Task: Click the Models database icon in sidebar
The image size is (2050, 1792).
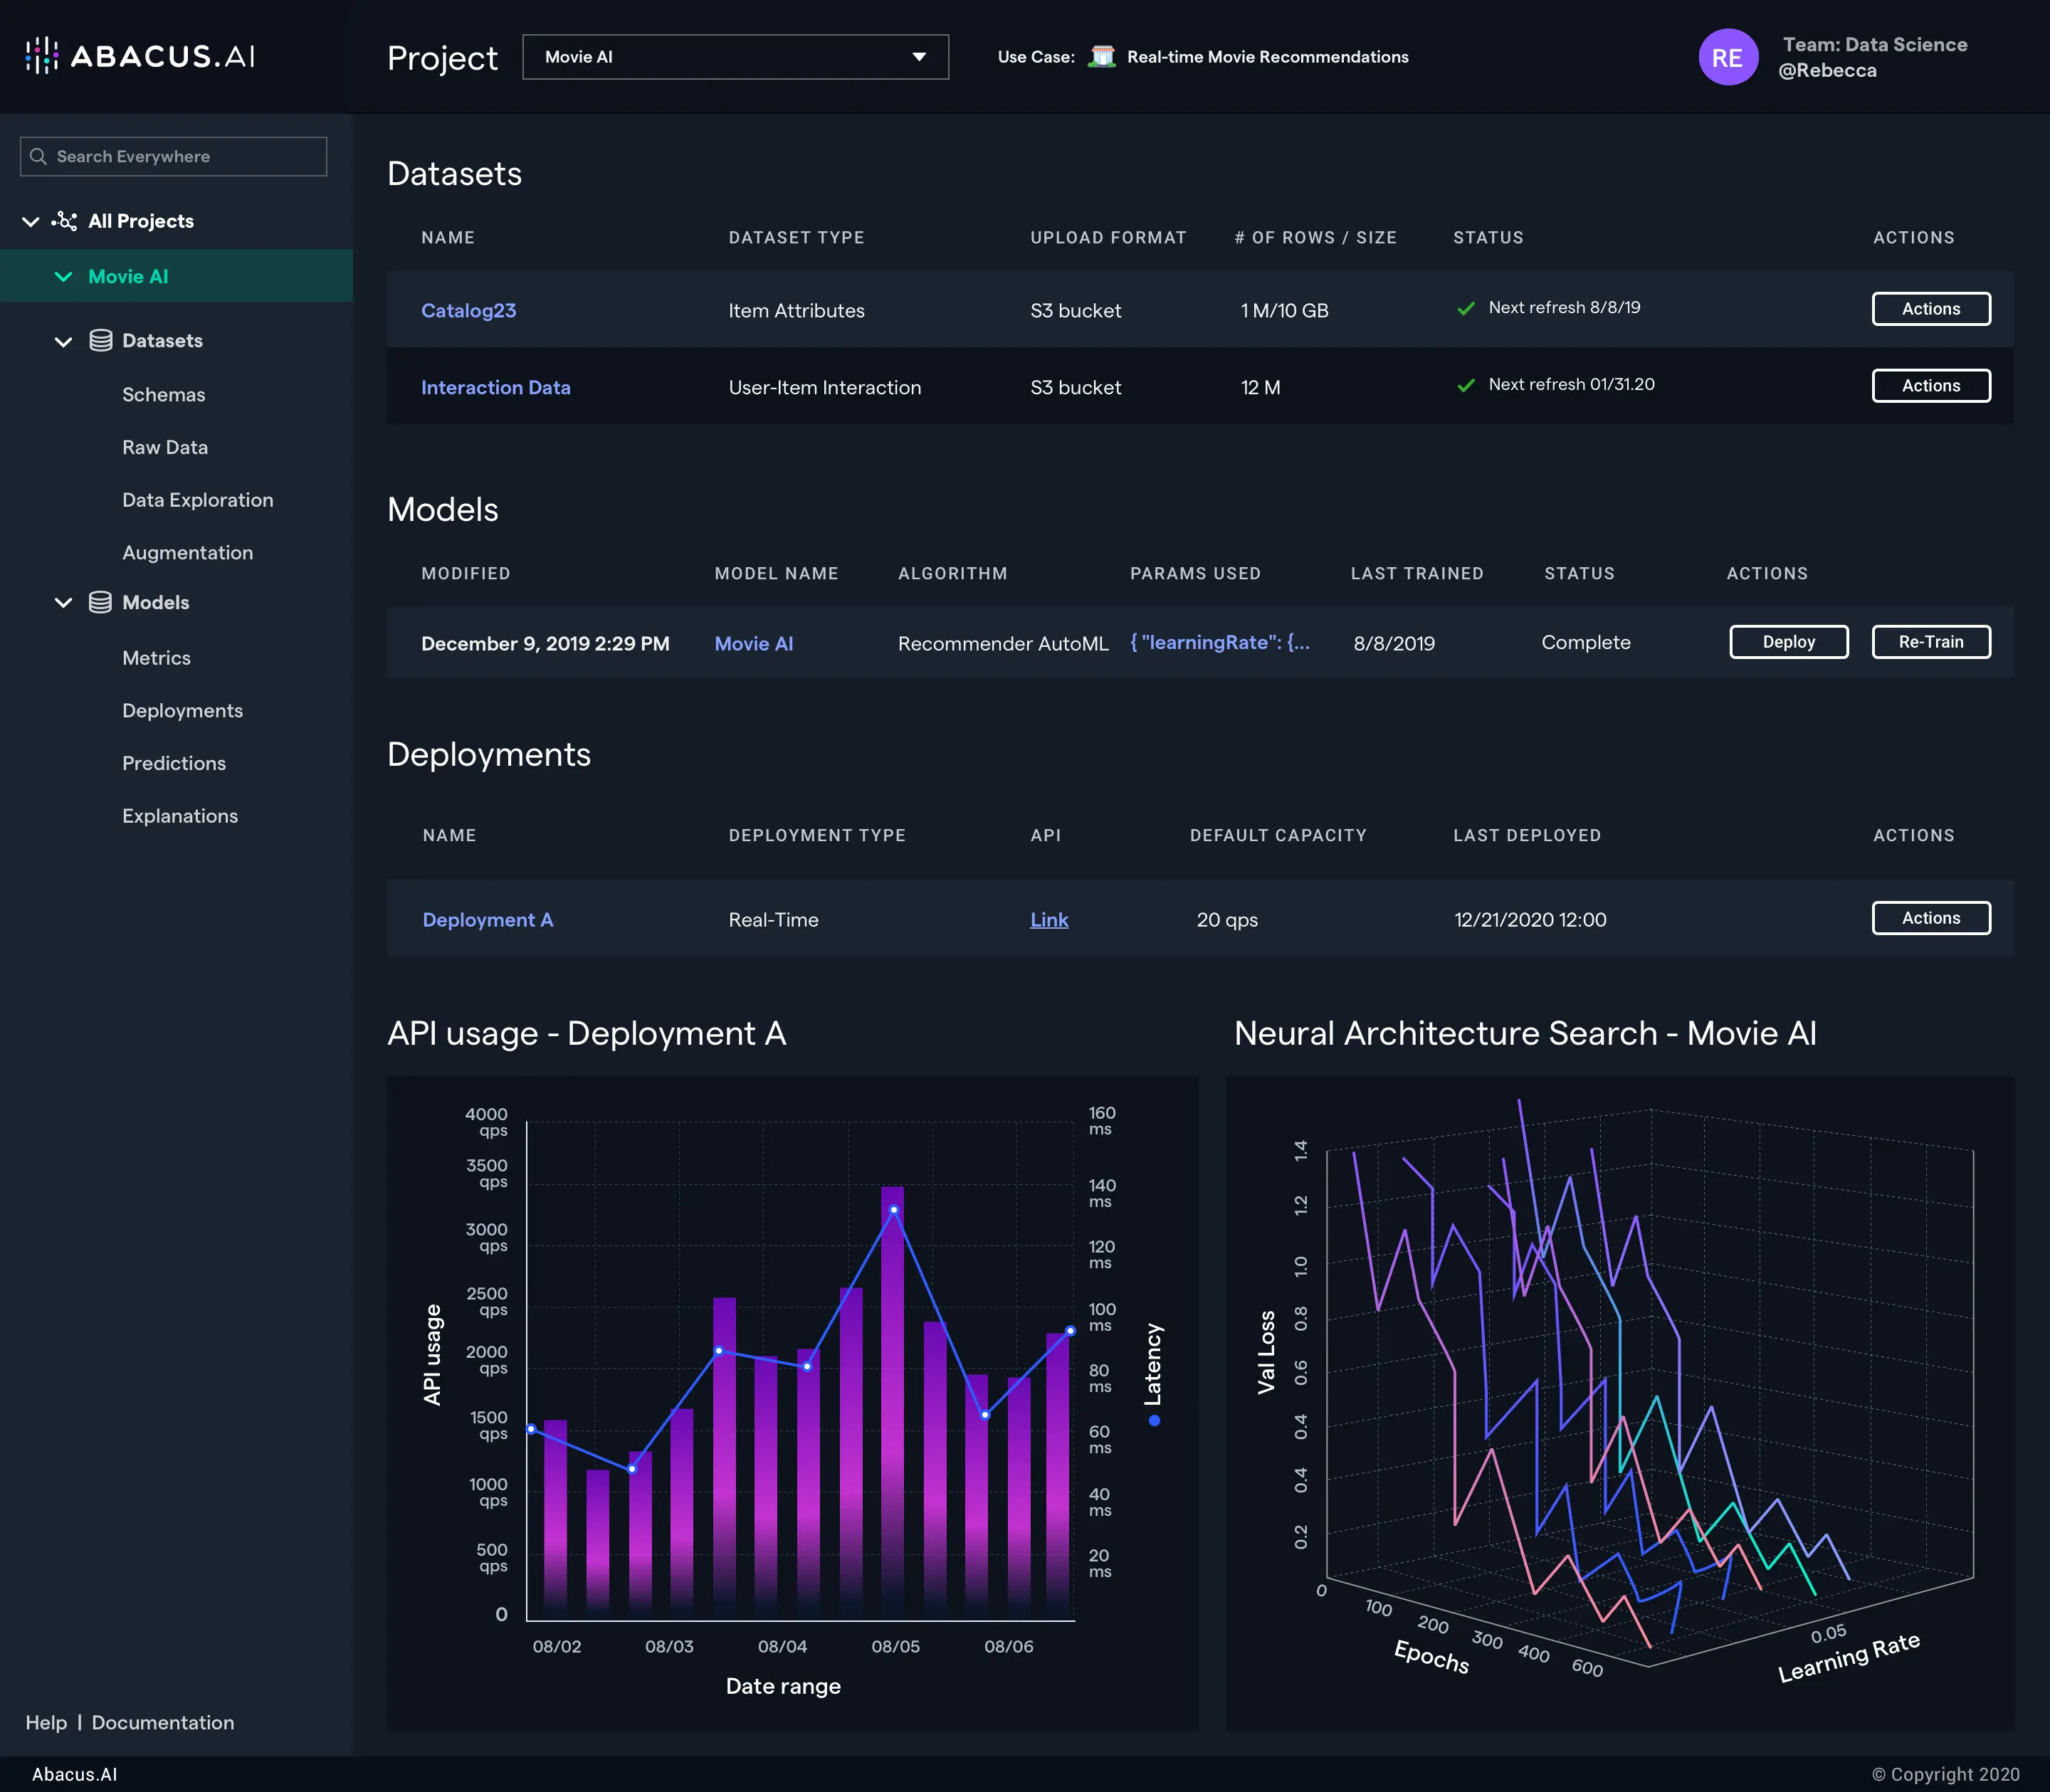Action: [x=100, y=603]
